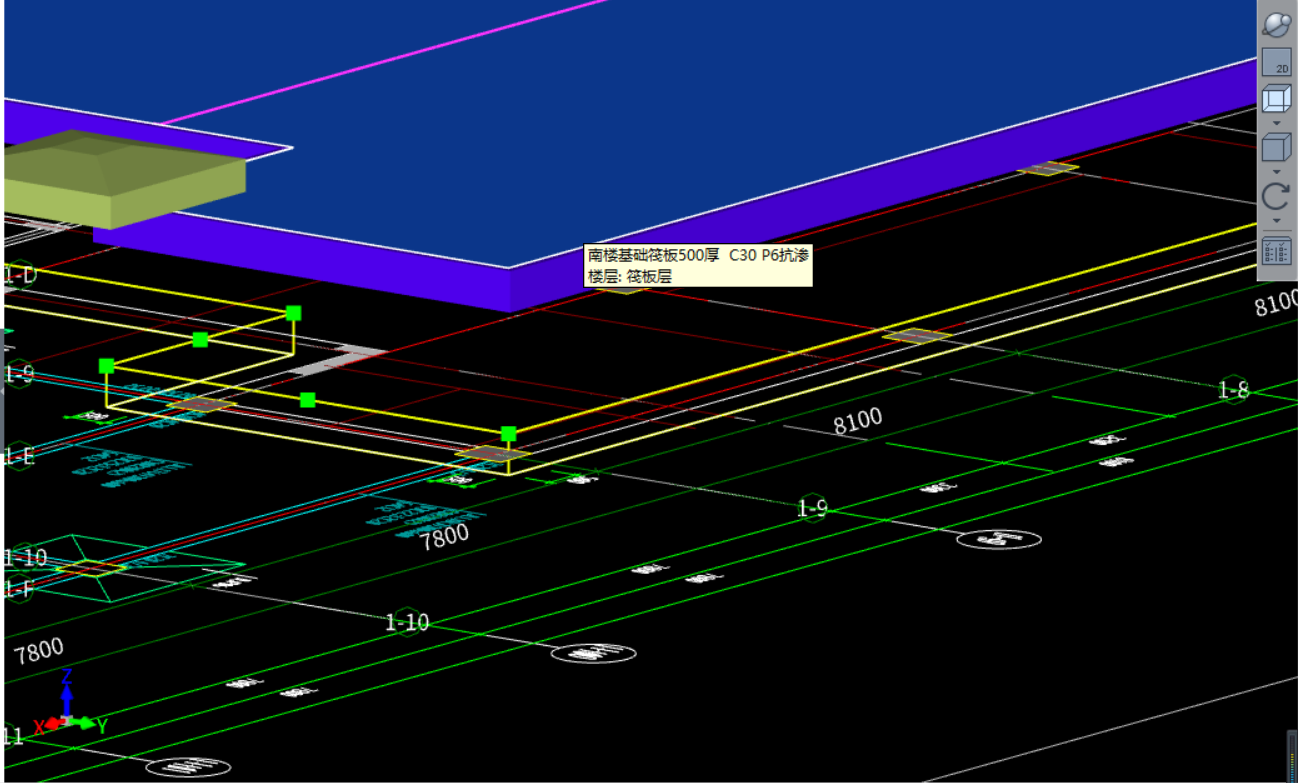Click the rotate view circular arrow
The width and height of the screenshot is (1298, 783).
click(1276, 196)
